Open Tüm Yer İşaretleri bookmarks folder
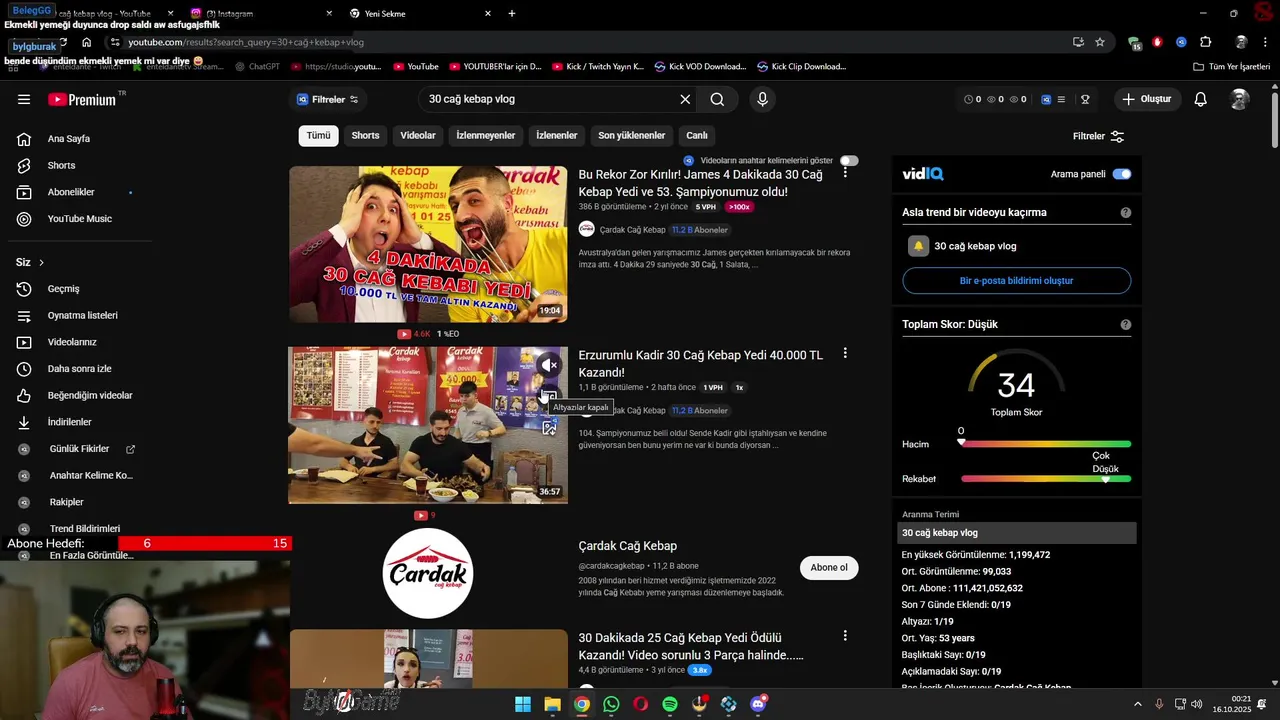 (1232, 67)
